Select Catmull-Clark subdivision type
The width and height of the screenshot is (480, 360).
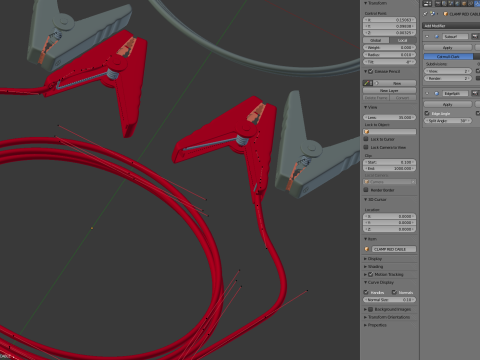448,56
